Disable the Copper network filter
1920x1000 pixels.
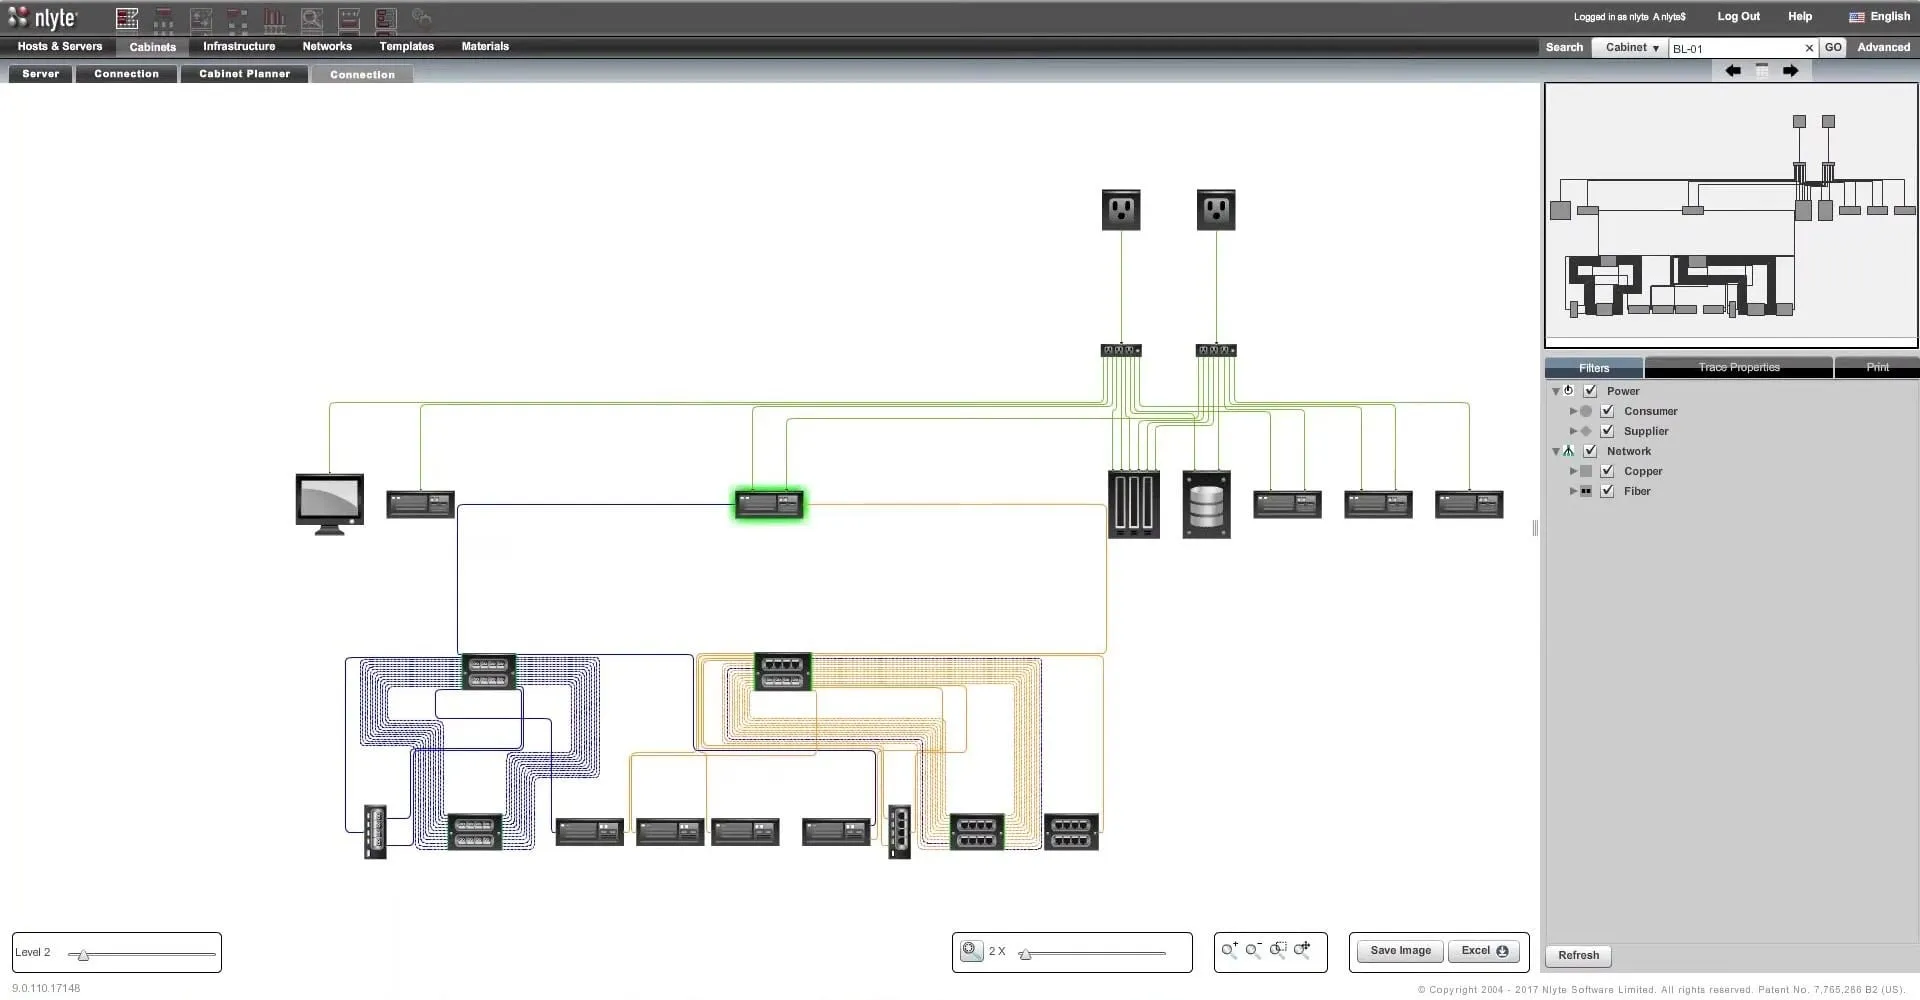coord(1607,471)
